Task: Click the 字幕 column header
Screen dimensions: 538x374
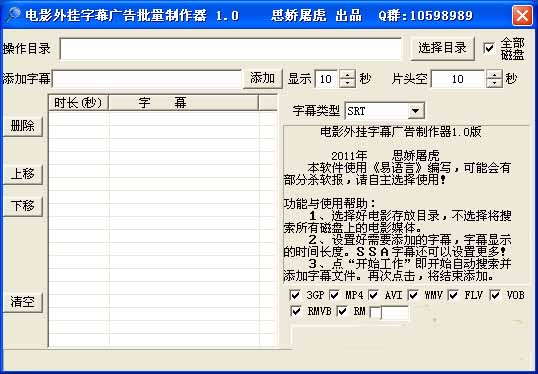Action: [183, 103]
